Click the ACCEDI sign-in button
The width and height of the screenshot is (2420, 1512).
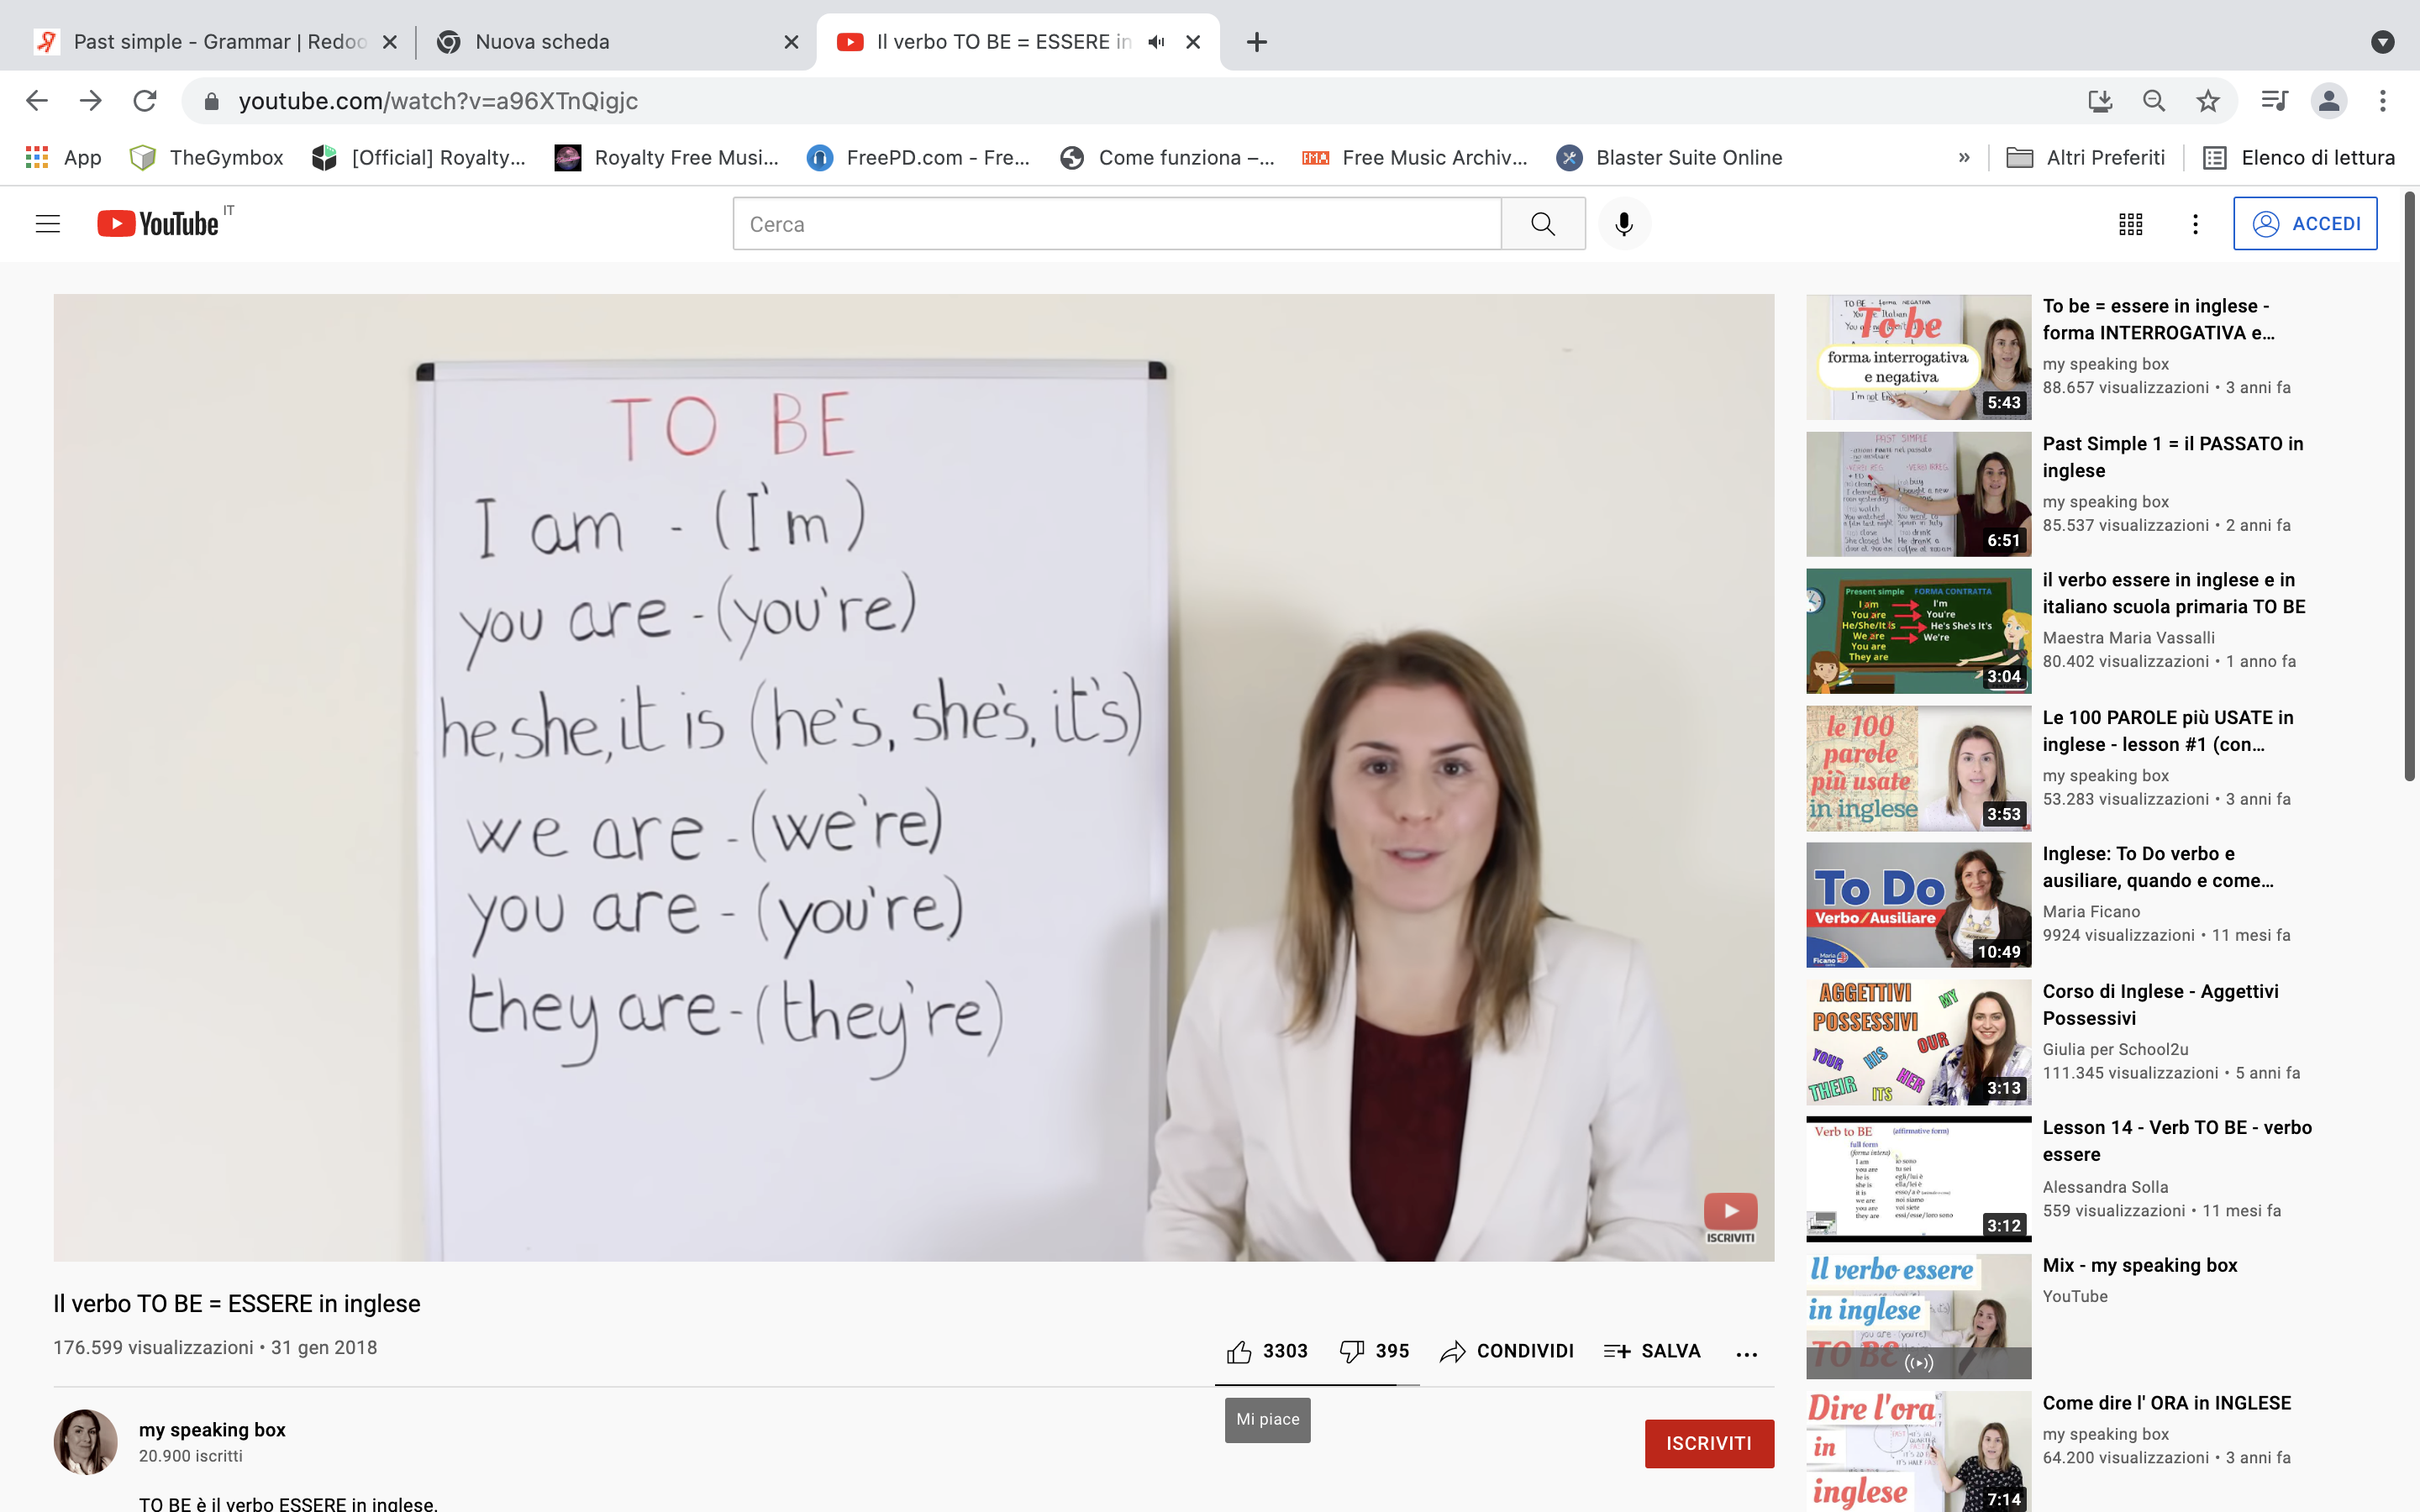(2305, 224)
